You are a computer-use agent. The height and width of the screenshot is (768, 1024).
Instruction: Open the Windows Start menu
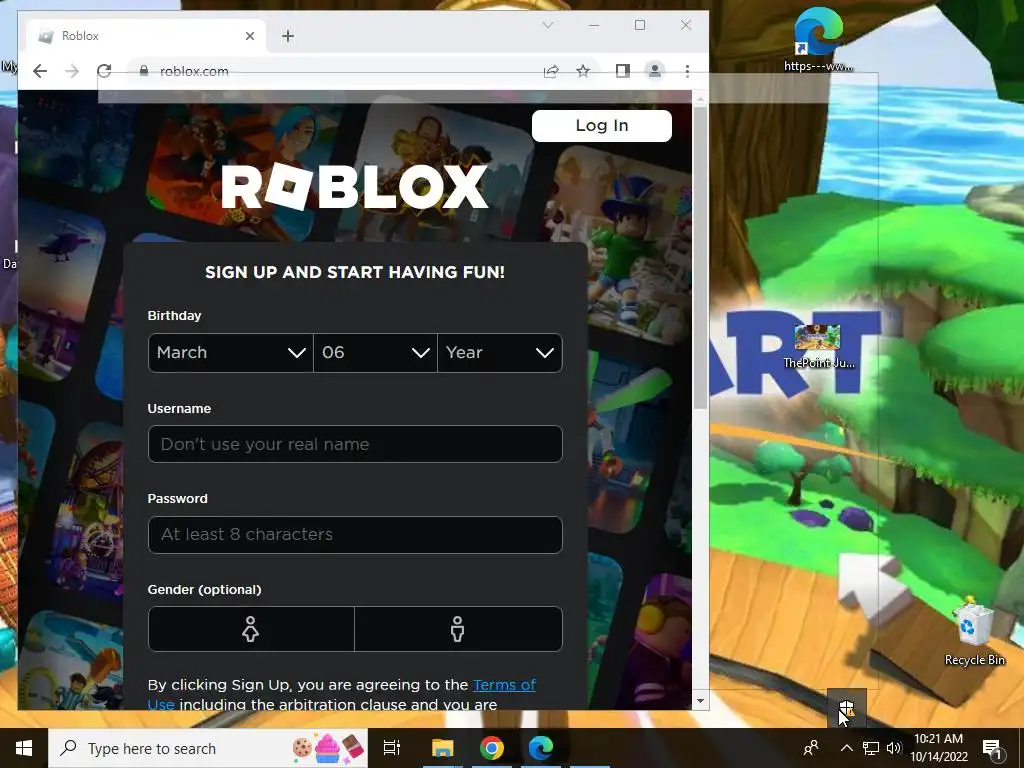(24, 748)
